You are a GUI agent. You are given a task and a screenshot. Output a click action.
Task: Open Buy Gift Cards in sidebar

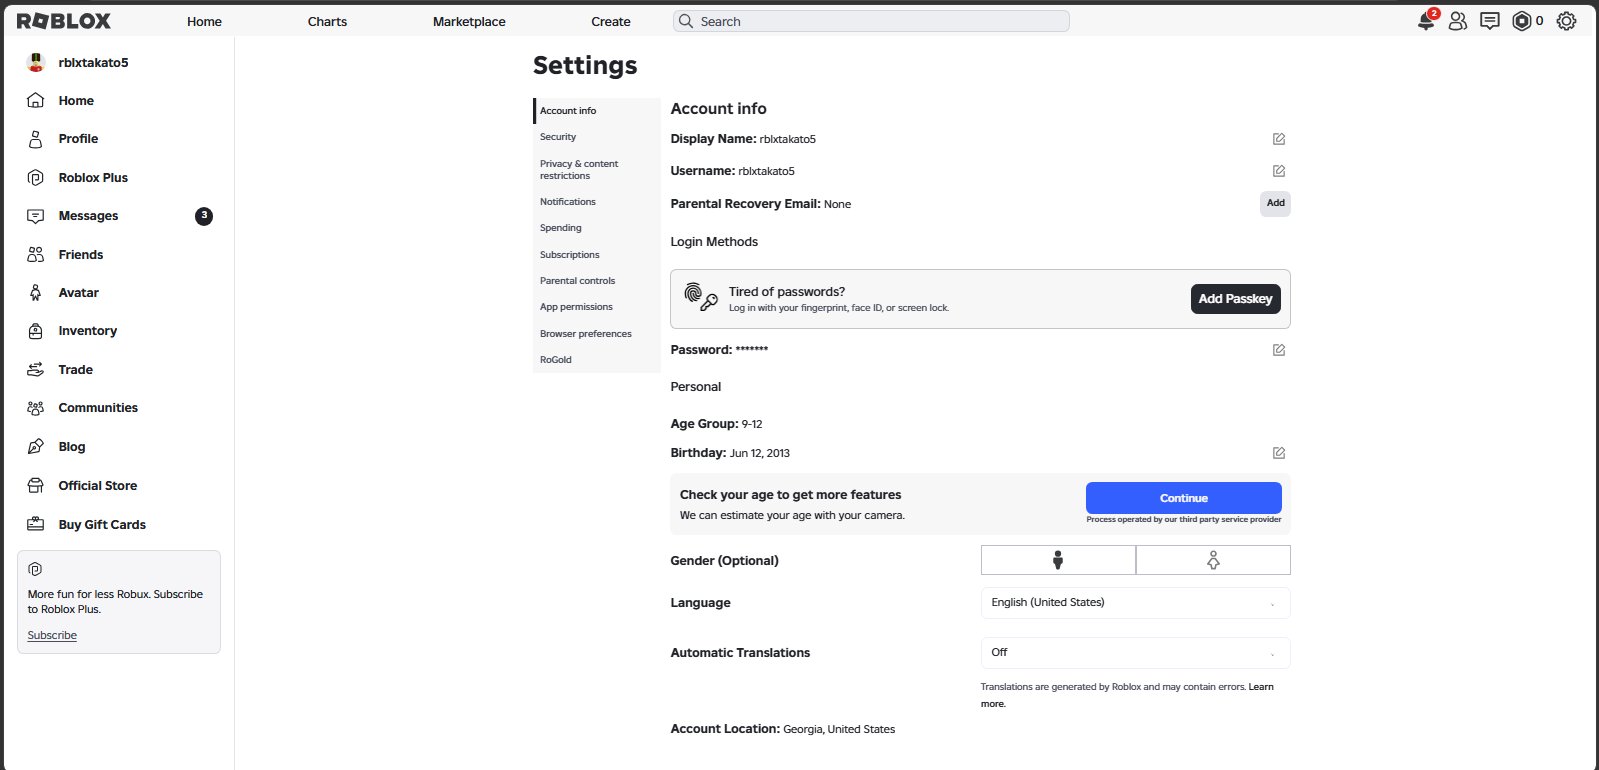(x=102, y=525)
